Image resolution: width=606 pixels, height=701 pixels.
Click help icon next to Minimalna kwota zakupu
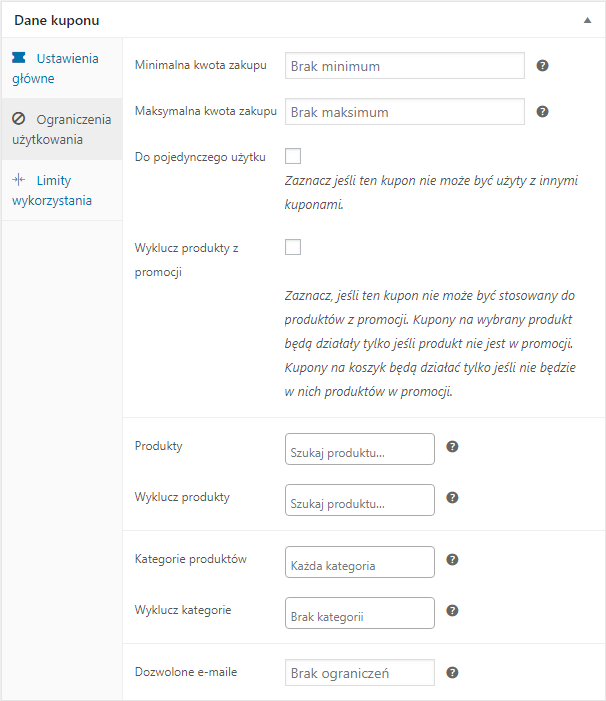point(542,66)
